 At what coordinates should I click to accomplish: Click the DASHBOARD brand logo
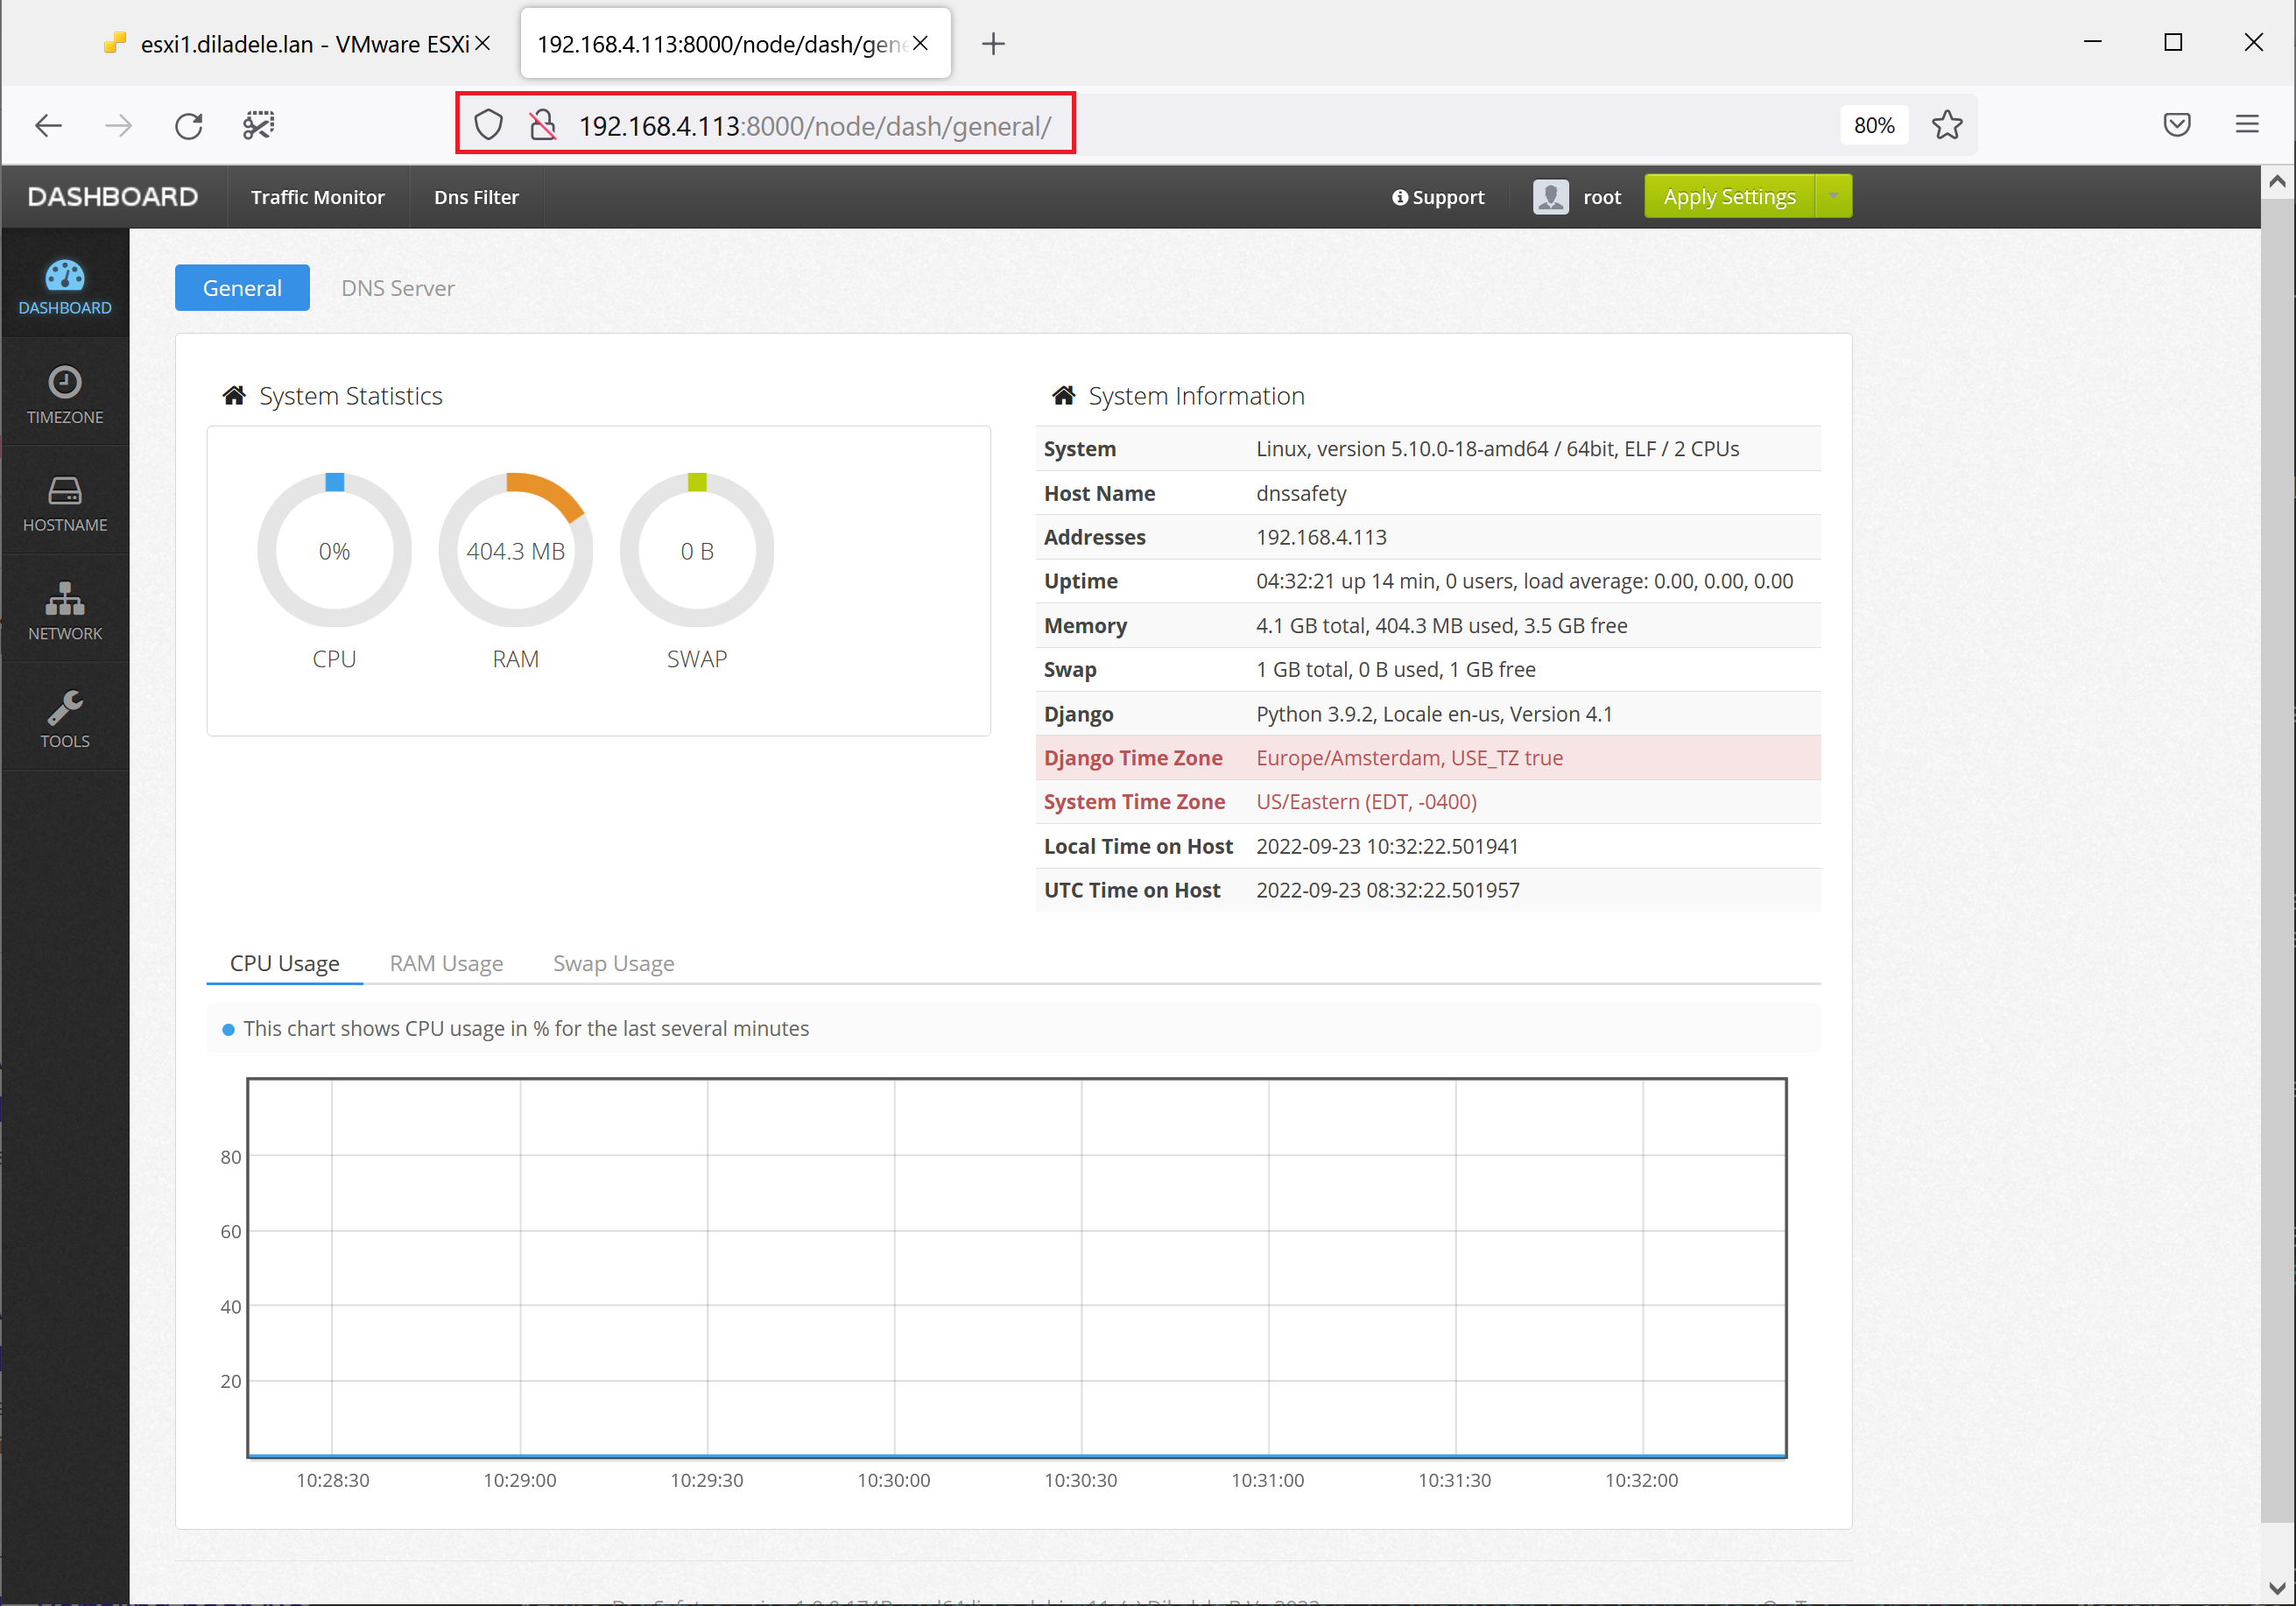(113, 196)
